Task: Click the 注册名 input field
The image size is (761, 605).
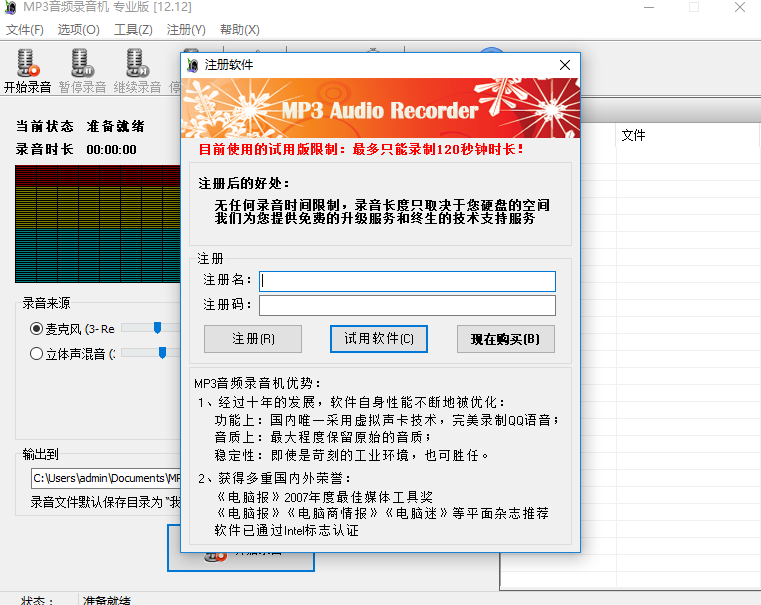Action: click(x=407, y=281)
